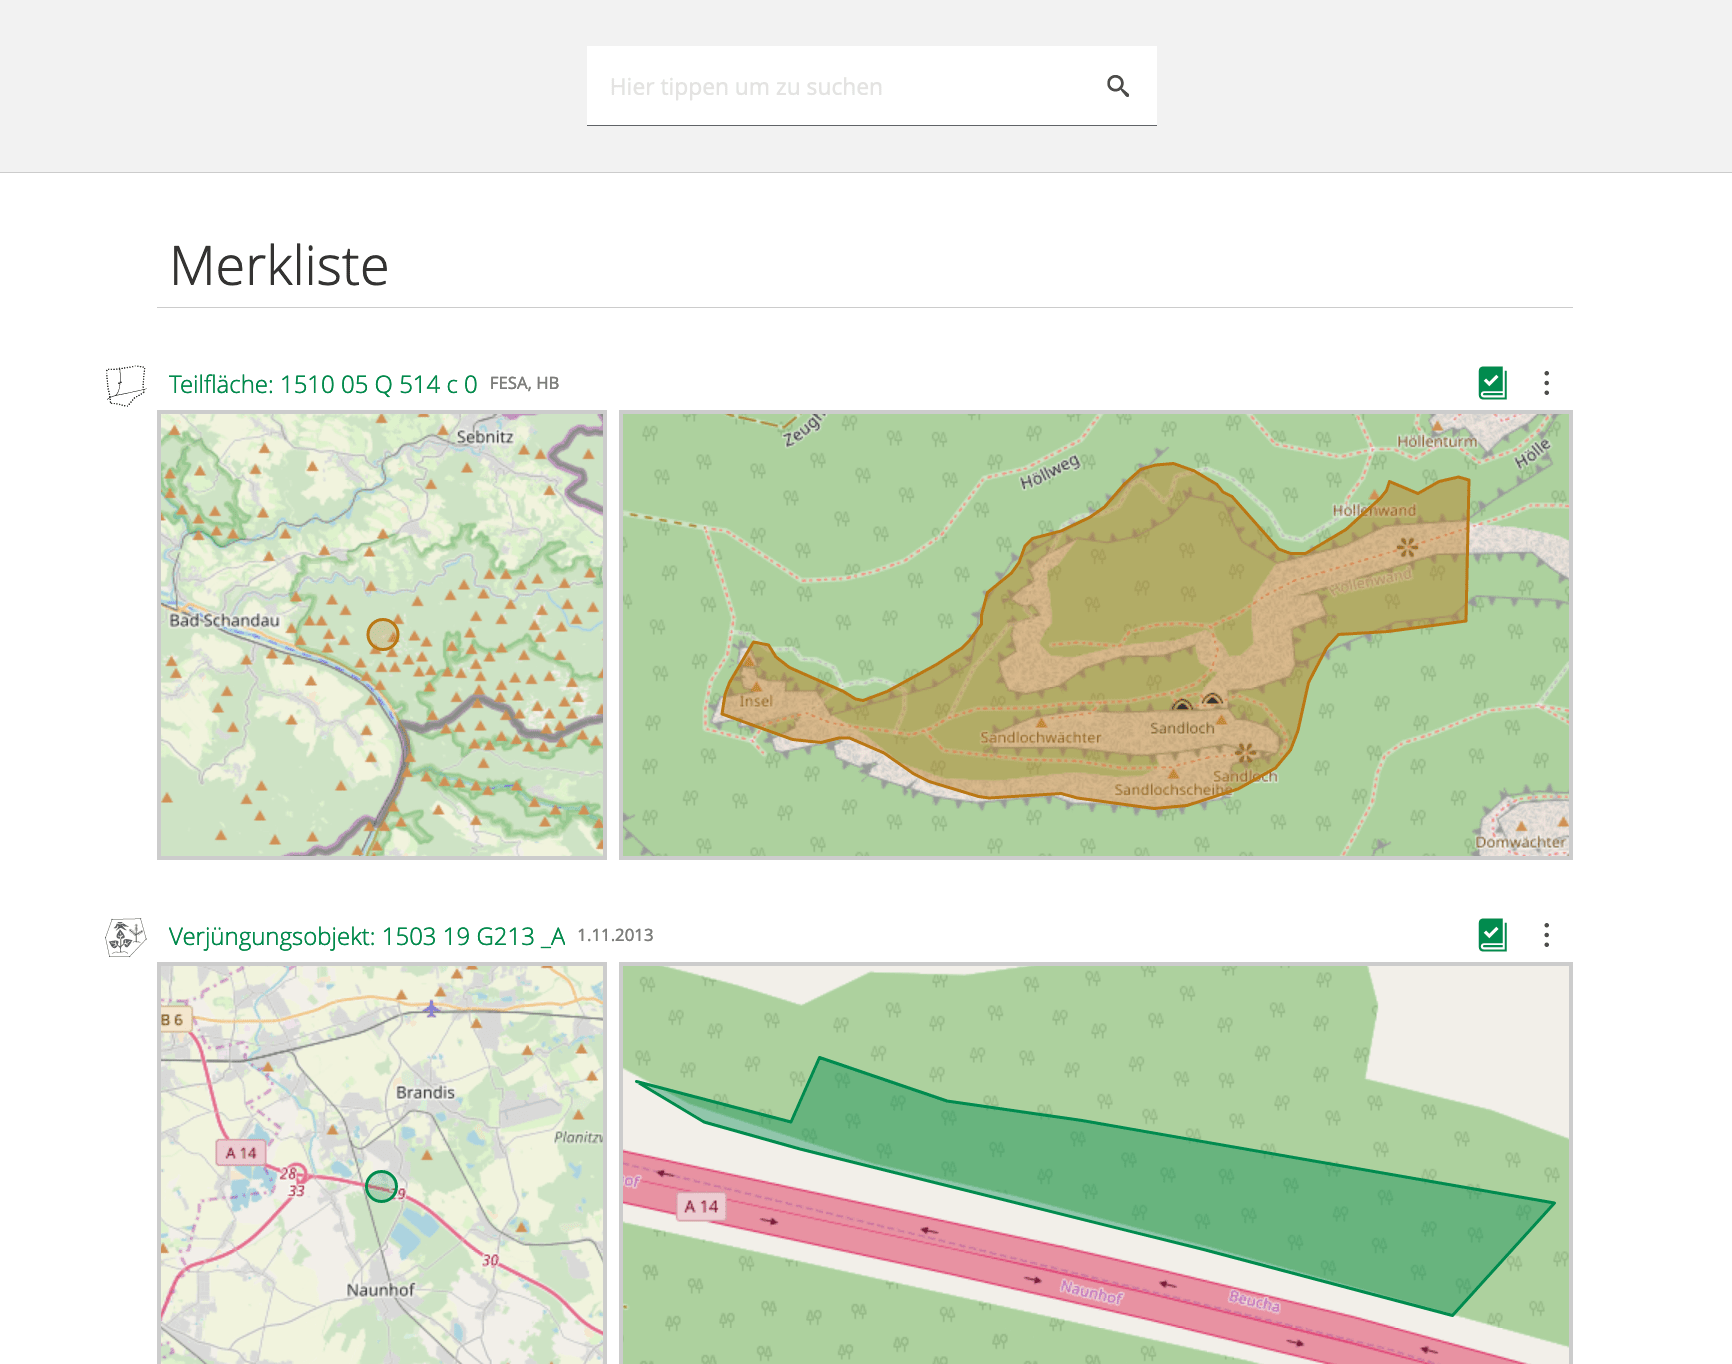Click the 'FESA, HB' label
The image size is (1732, 1364).
pos(524,383)
